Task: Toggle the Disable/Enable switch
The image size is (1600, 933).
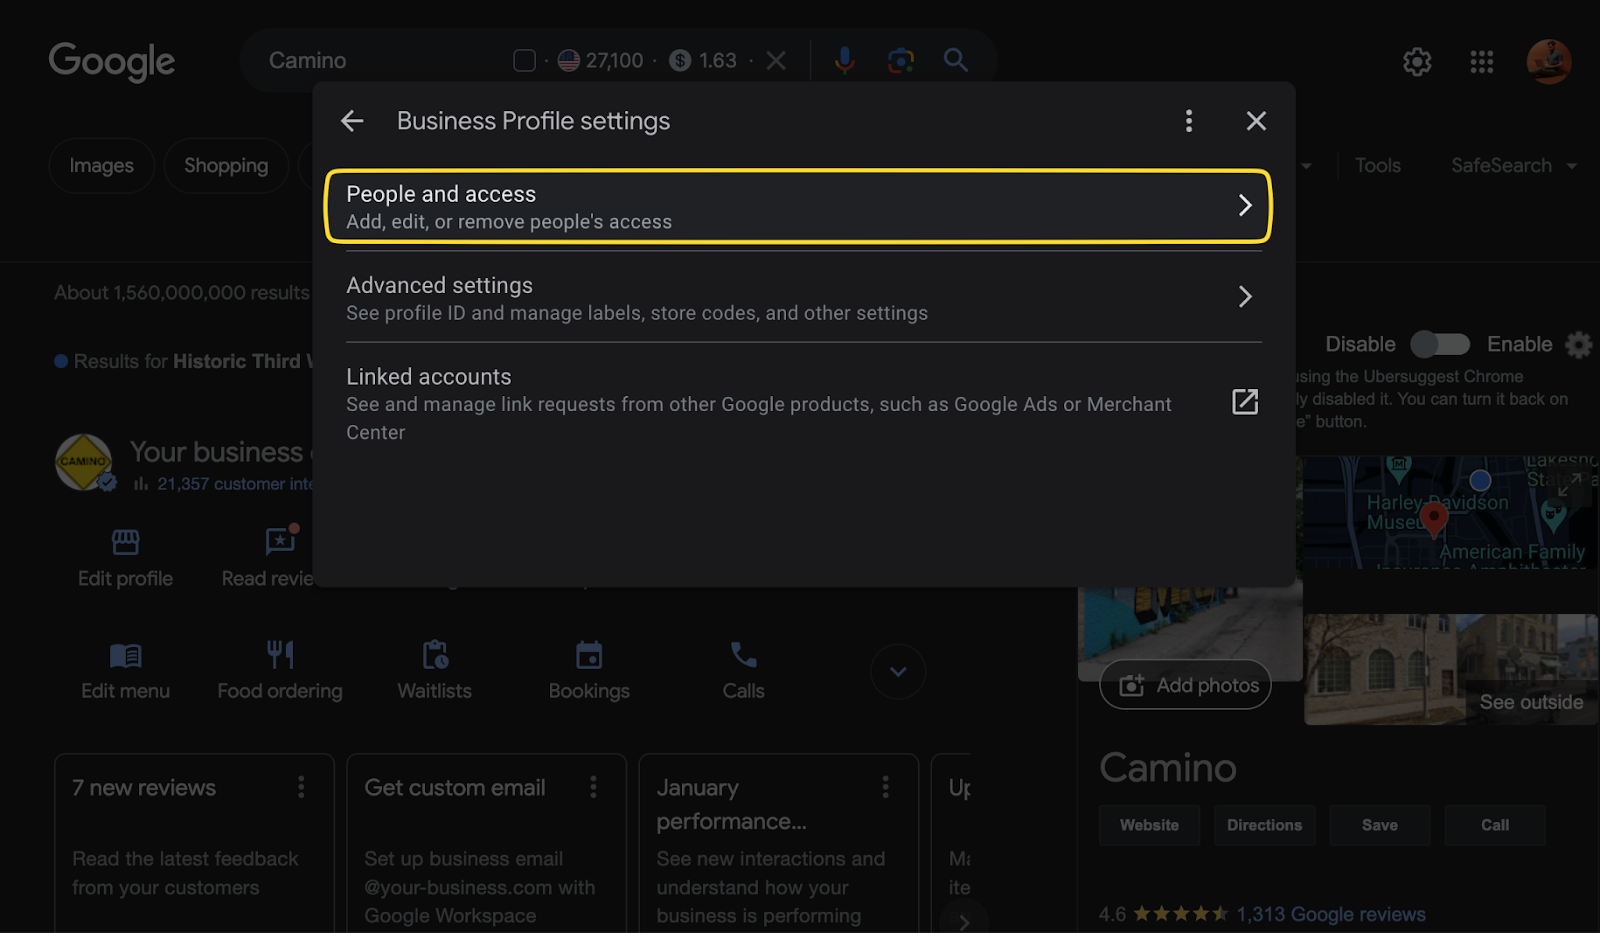Action: pos(1440,344)
